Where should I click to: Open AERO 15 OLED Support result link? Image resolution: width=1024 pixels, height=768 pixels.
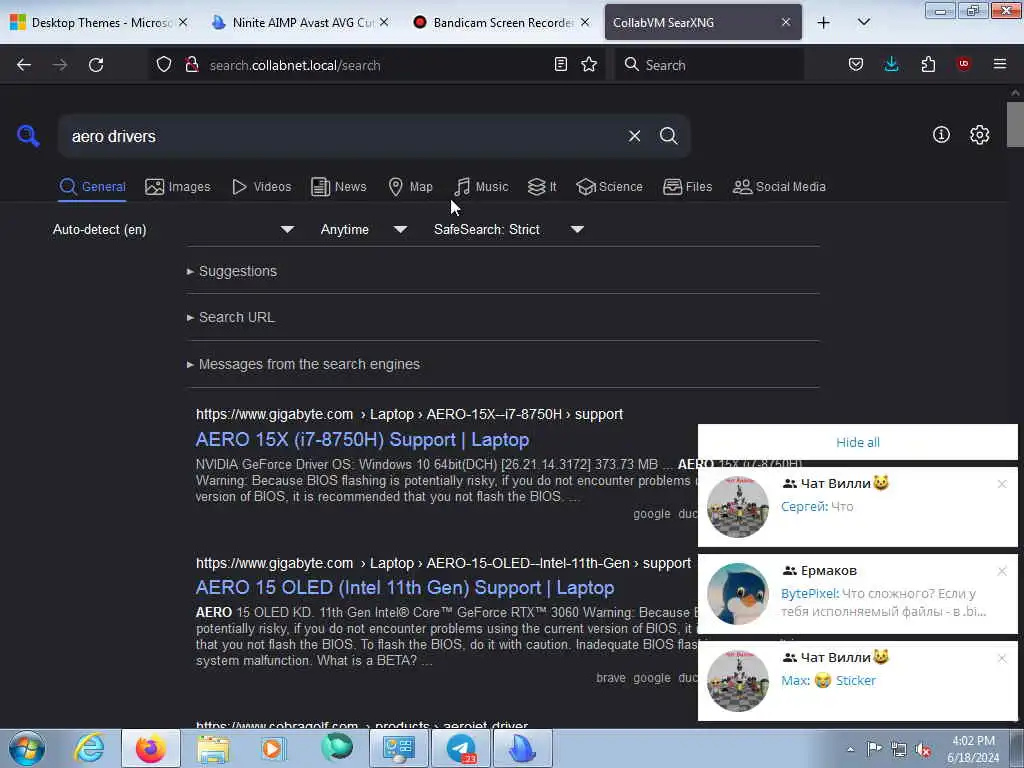405,588
